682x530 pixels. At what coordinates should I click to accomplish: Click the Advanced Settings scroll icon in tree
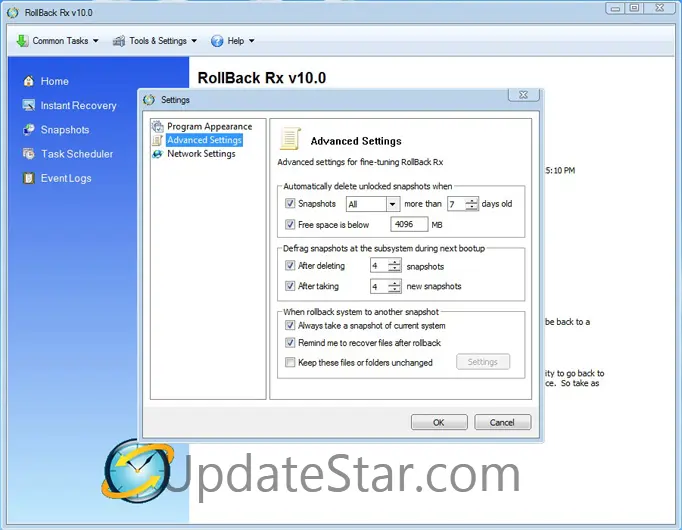(x=157, y=140)
